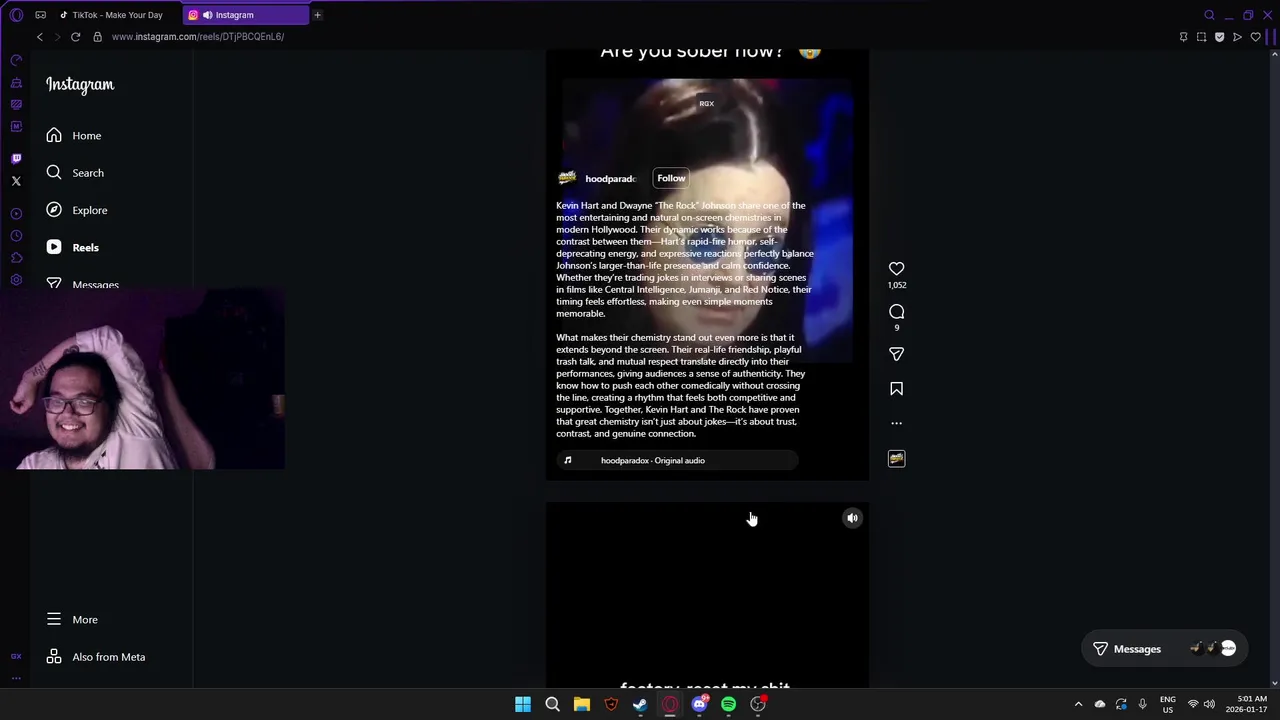1280x720 pixels.
Task: Open Spotify from taskbar
Action: 728,705
